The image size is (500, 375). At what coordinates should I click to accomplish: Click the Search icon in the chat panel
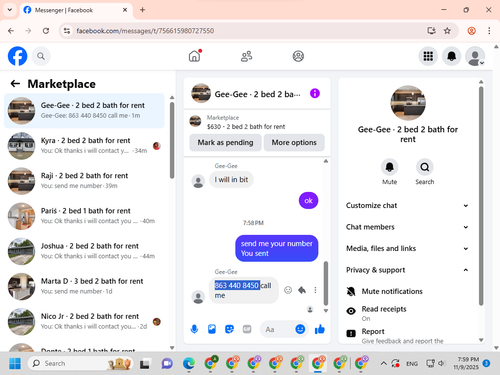[x=425, y=167]
